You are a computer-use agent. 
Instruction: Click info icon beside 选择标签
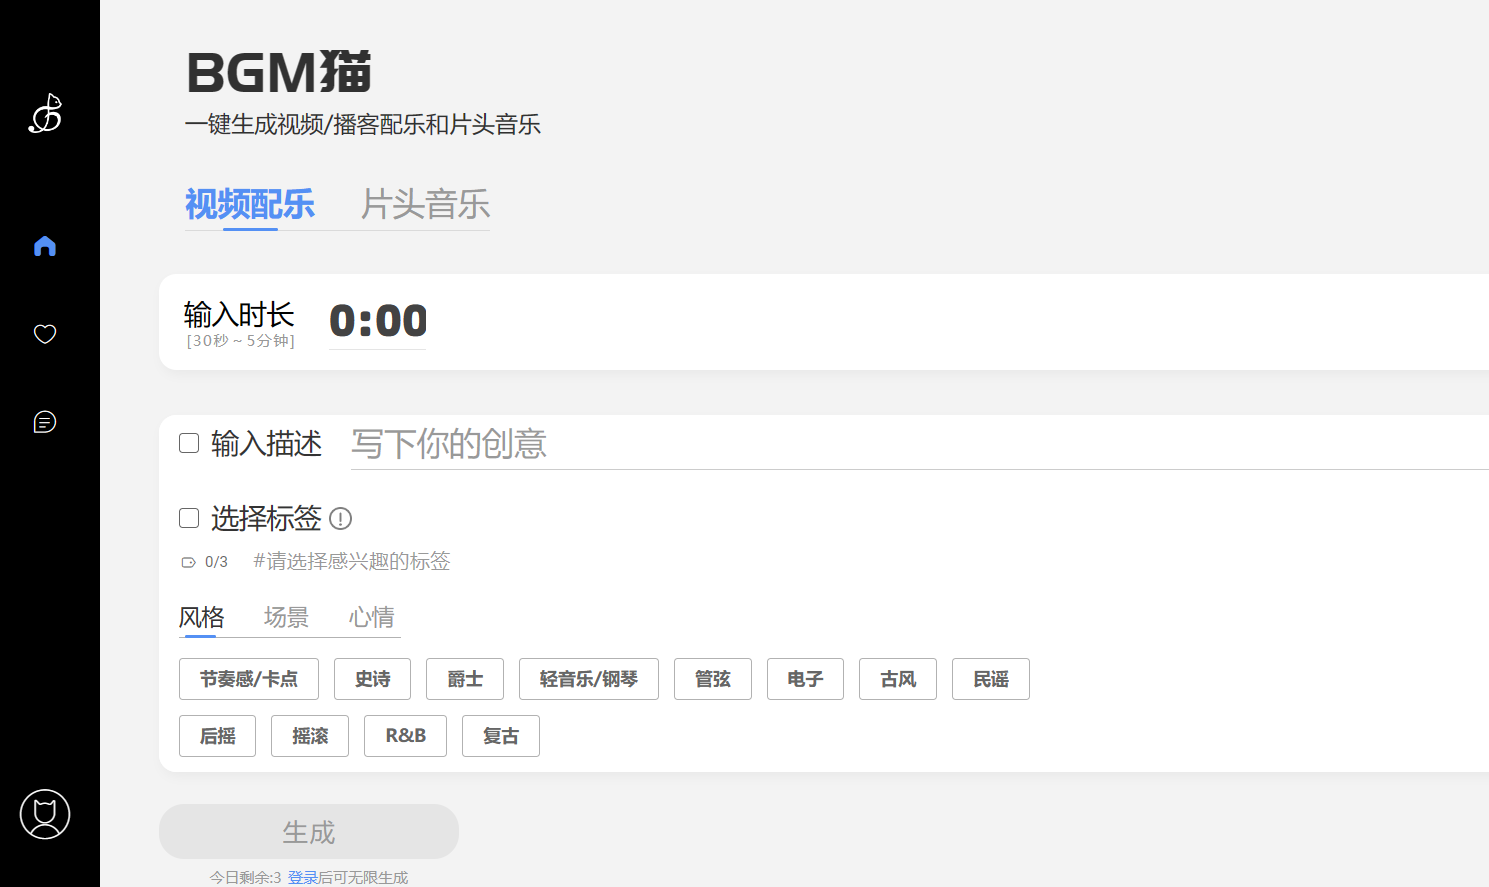coord(340,519)
